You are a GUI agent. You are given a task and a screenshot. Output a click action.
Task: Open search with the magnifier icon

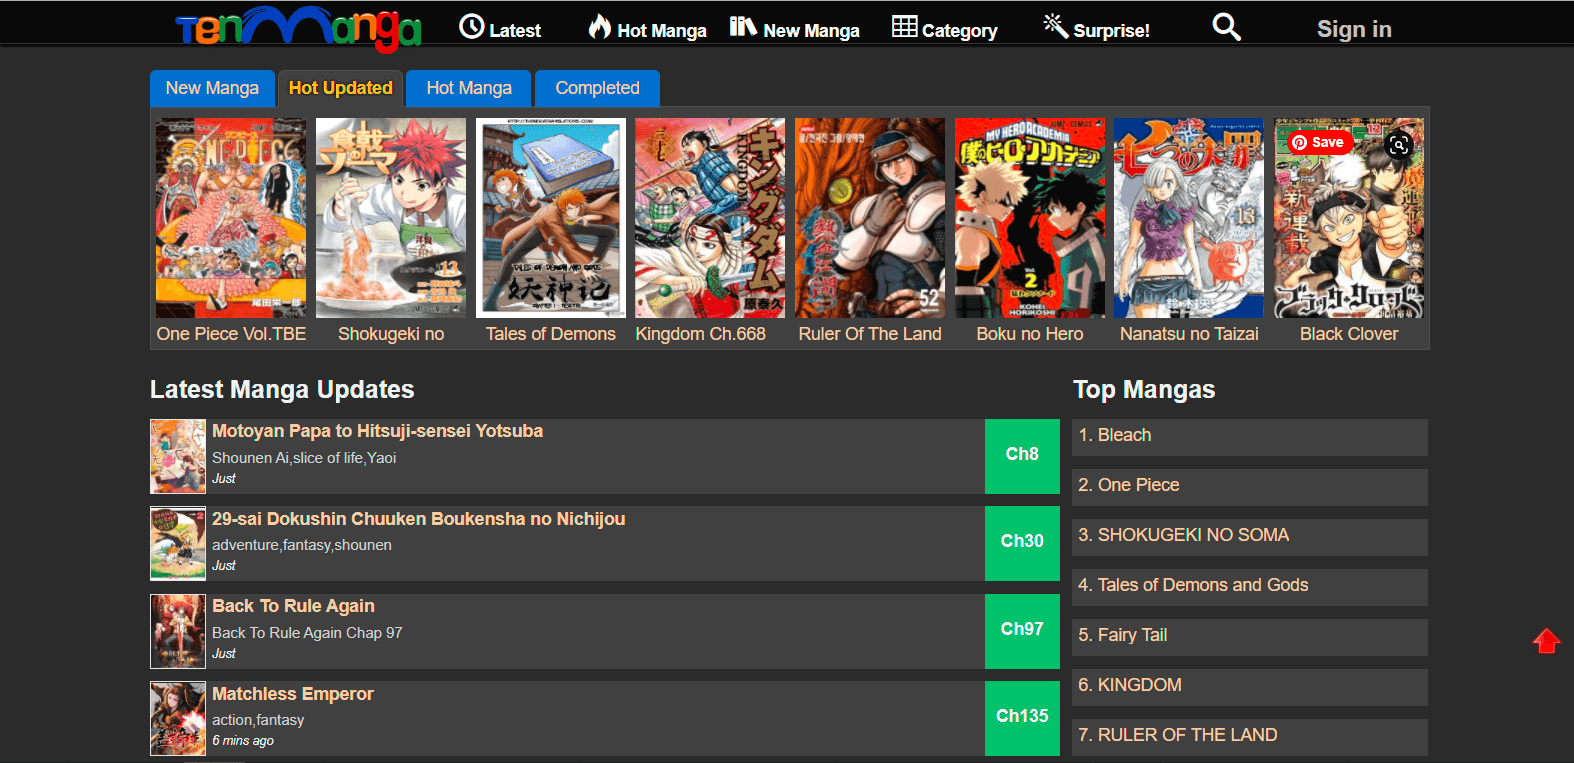point(1226,27)
